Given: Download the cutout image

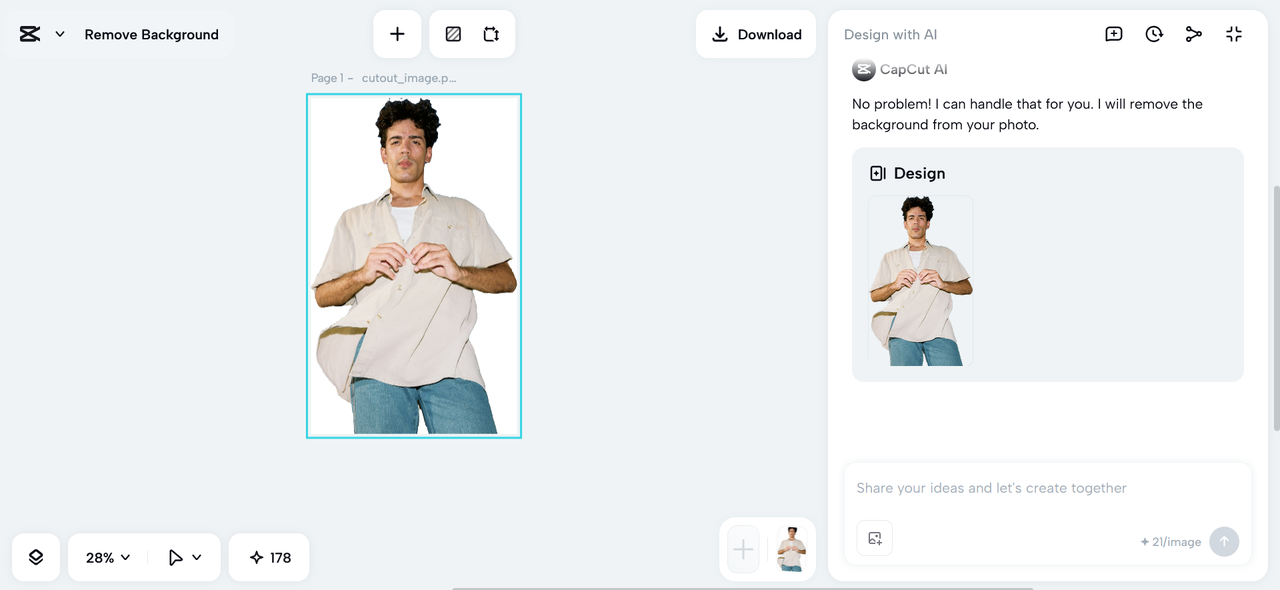Looking at the screenshot, I should click(x=756, y=34).
